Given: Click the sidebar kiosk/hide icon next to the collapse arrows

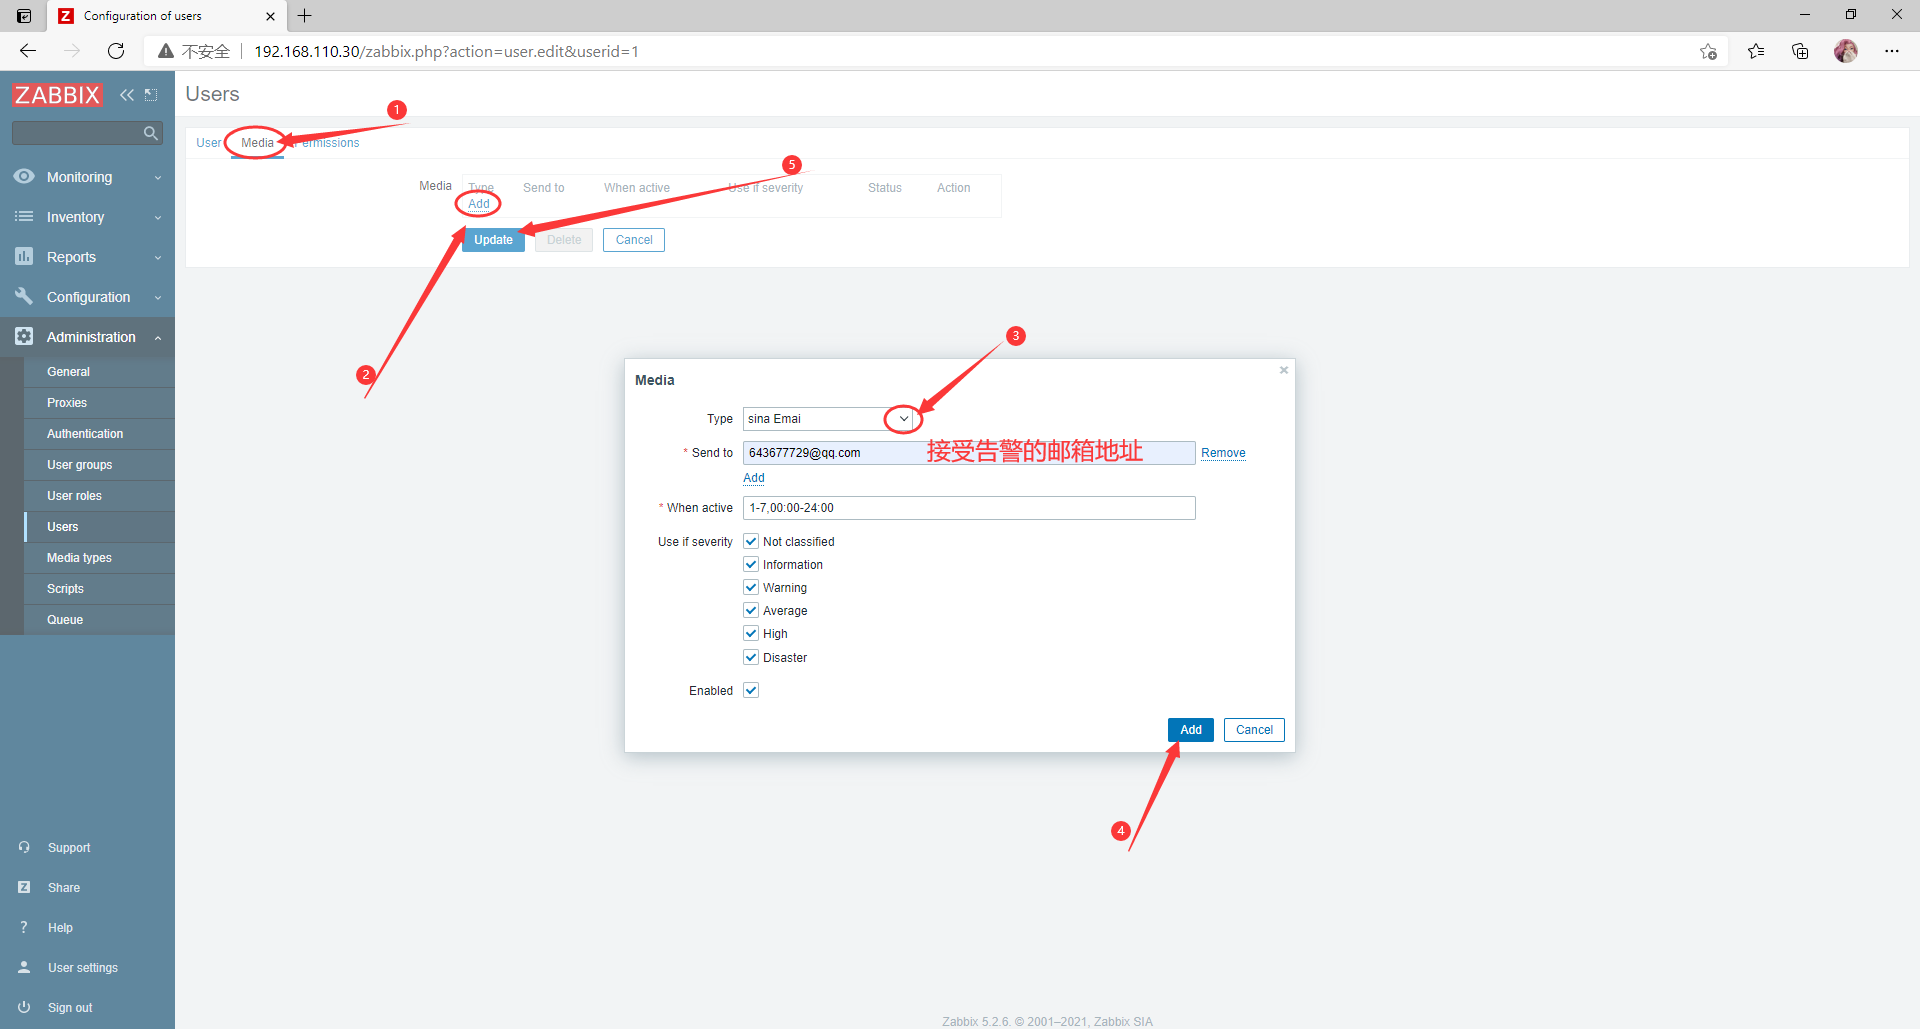Looking at the screenshot, I should click(x=151, y=95).
